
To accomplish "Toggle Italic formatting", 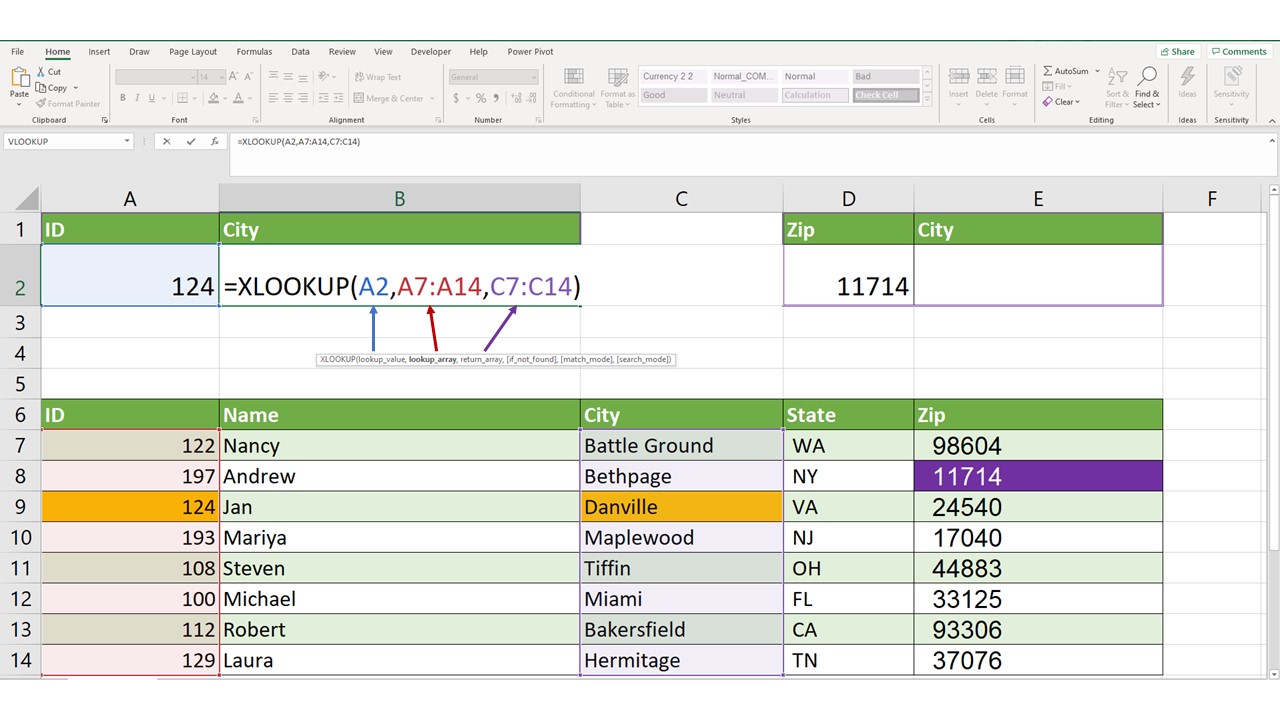I will pos(137,98).
